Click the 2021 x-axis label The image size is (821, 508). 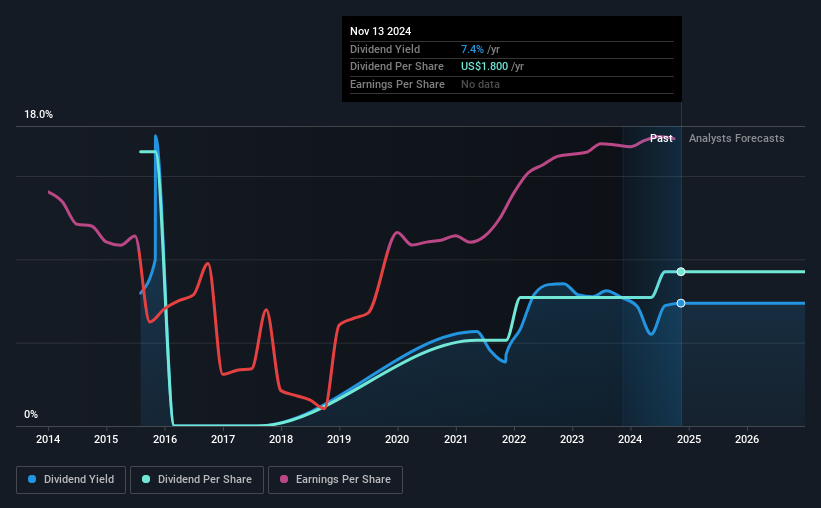(456, 439)
